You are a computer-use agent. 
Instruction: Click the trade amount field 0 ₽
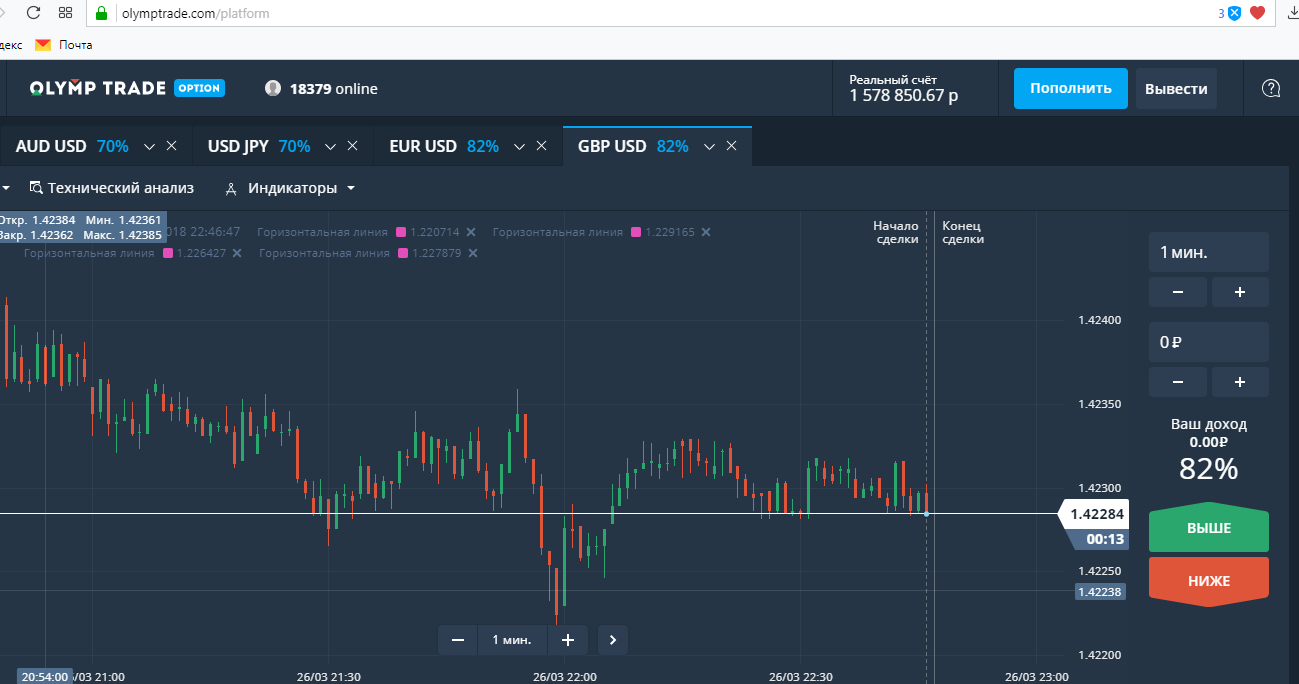point(1209,342)
